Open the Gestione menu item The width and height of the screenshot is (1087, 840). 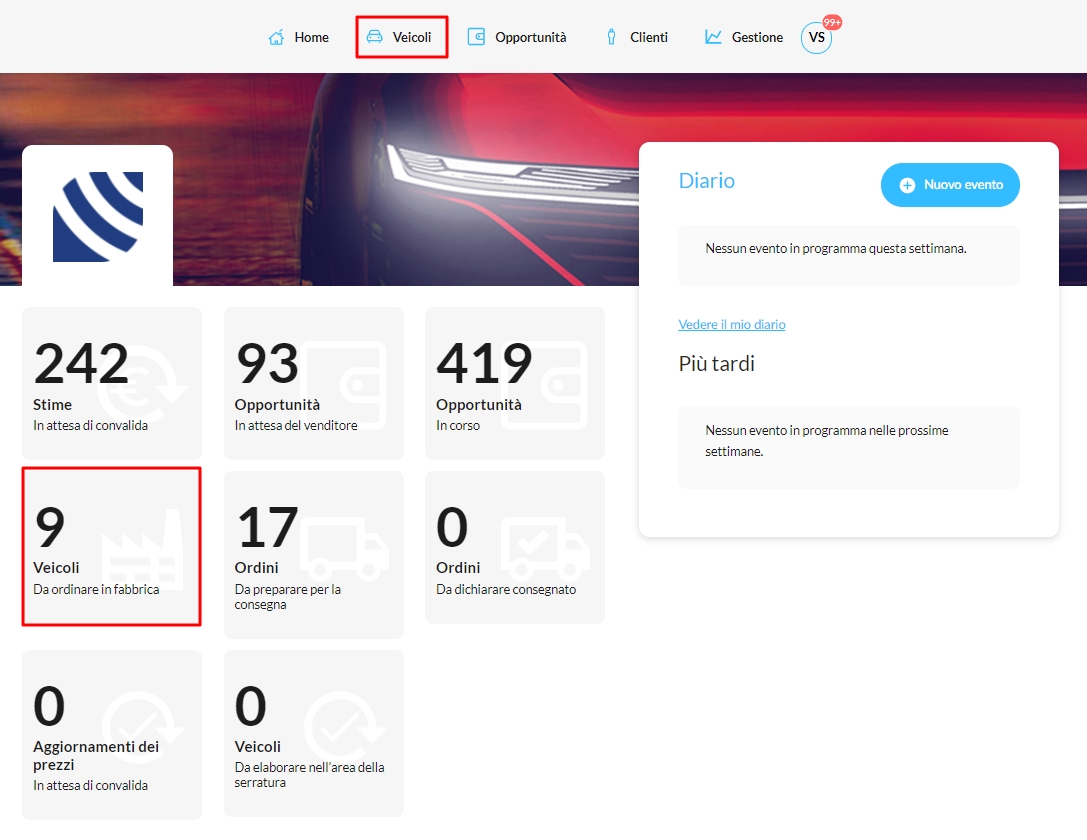click(x=744, y=37)
